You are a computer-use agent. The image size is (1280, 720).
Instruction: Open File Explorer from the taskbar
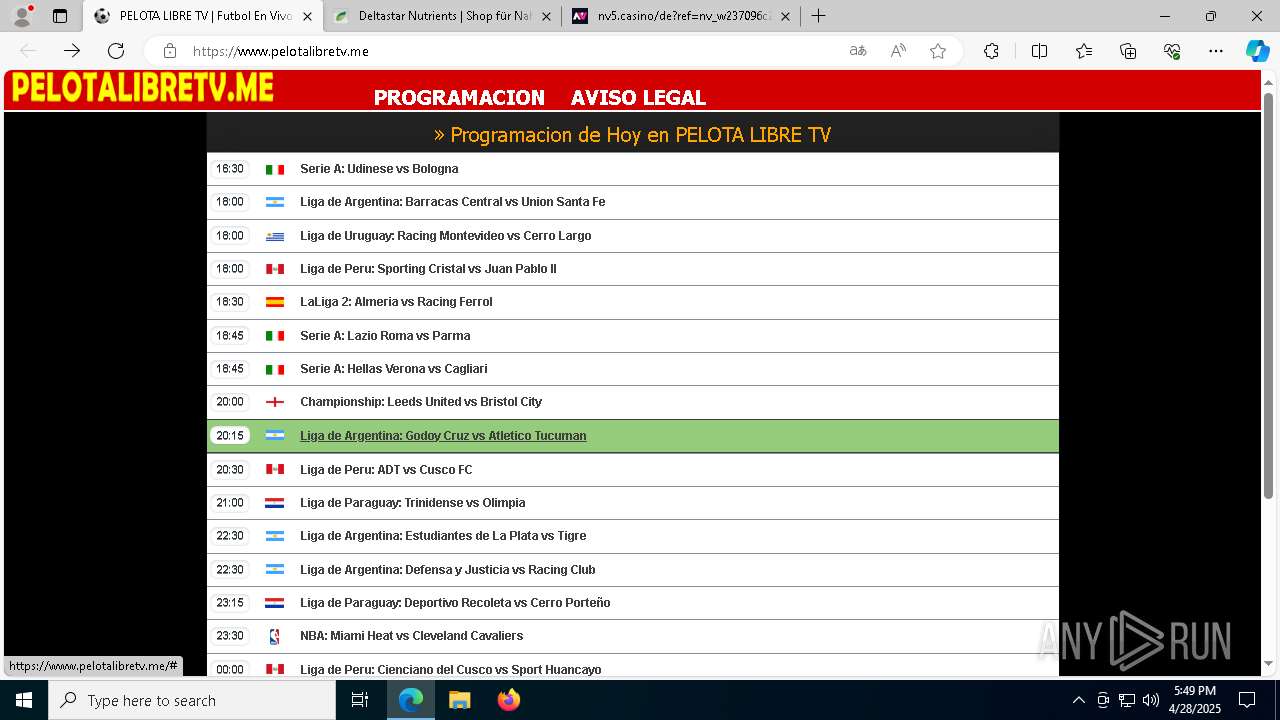pos(459,700)
